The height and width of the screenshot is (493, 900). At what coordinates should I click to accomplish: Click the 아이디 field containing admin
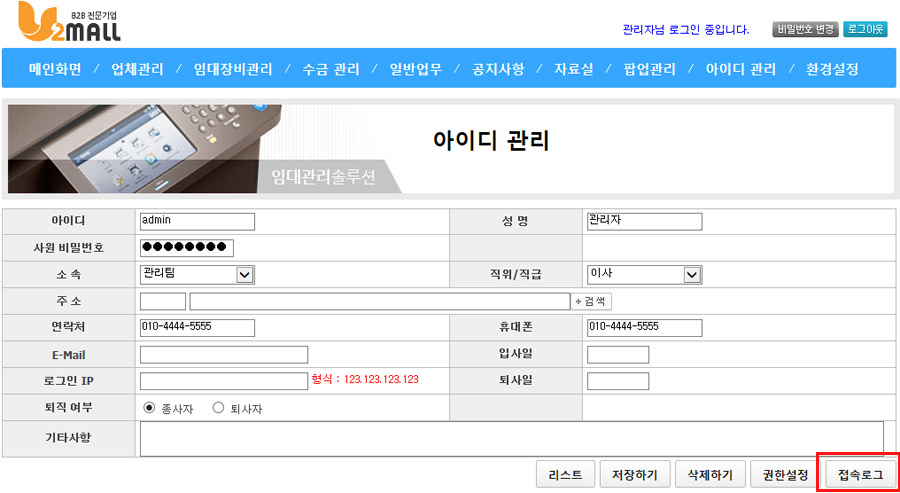(197, 222)
